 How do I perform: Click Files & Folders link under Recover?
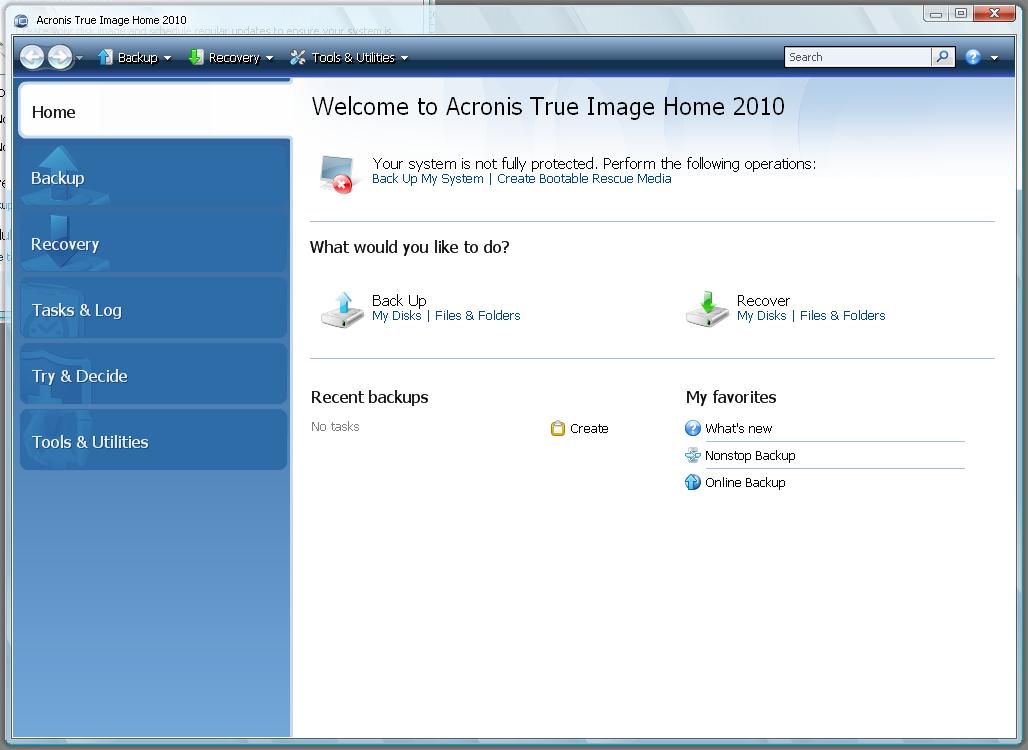tap(842, 315)
